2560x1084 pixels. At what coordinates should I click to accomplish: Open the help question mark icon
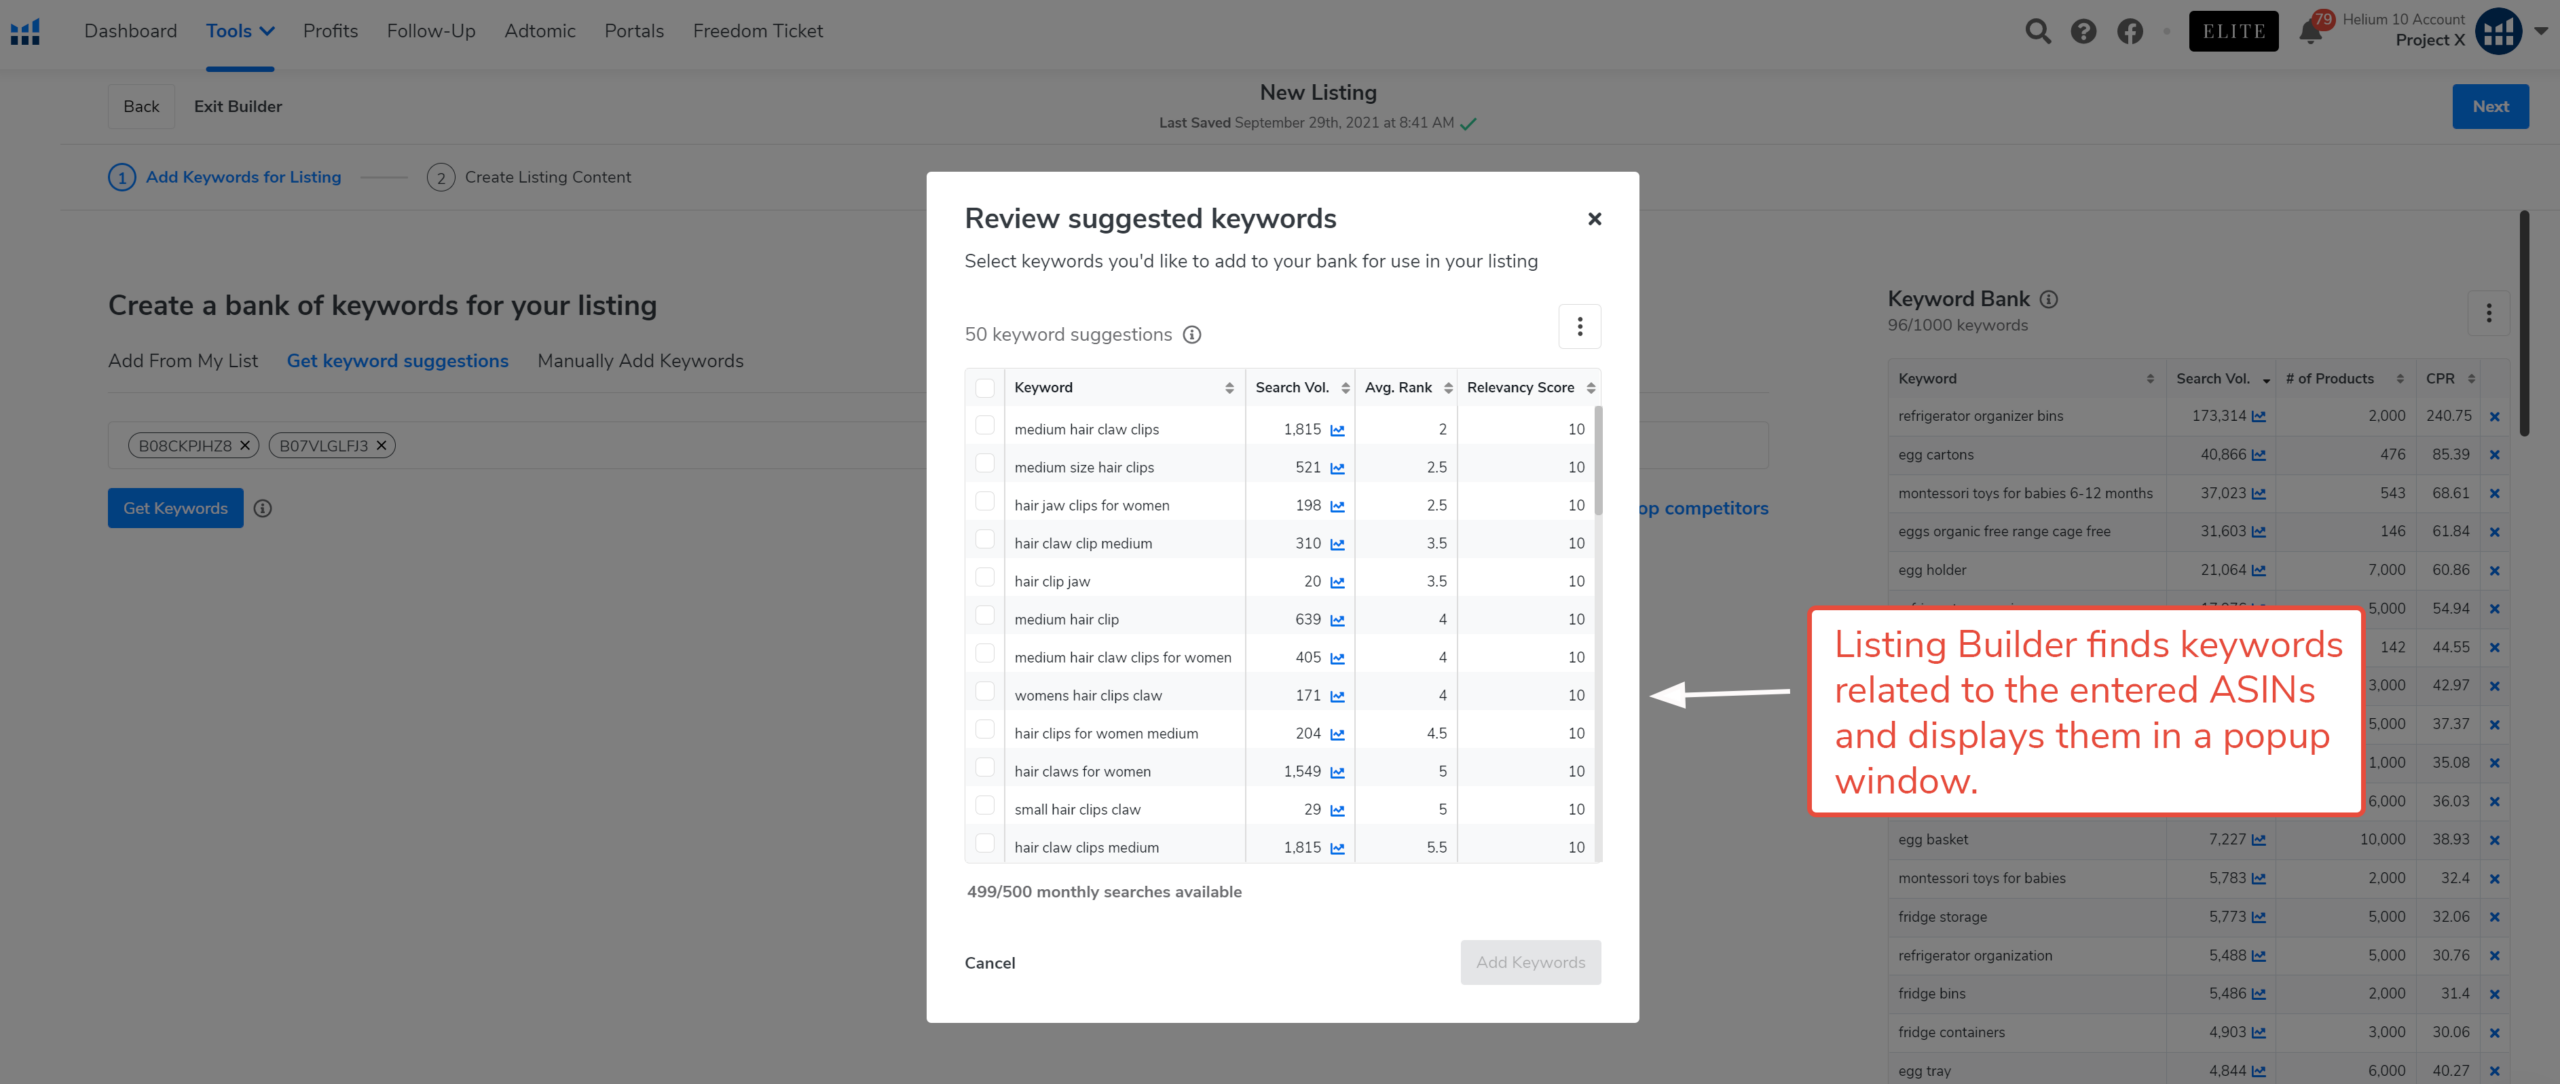coord(2083,32)
